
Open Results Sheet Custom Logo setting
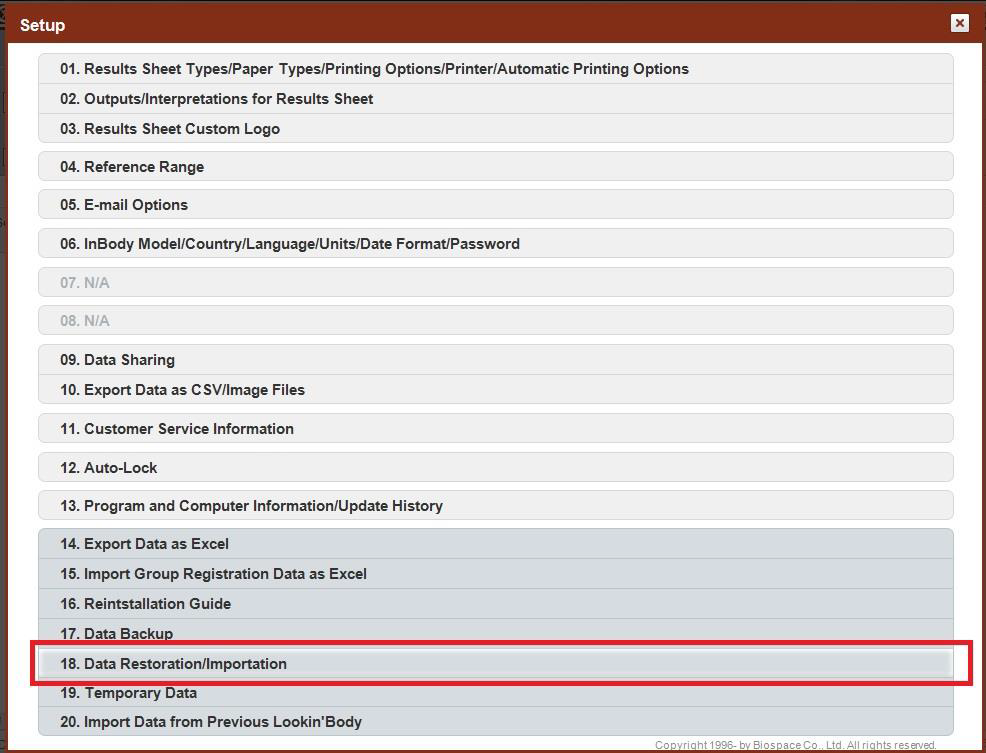coord(170,129)
